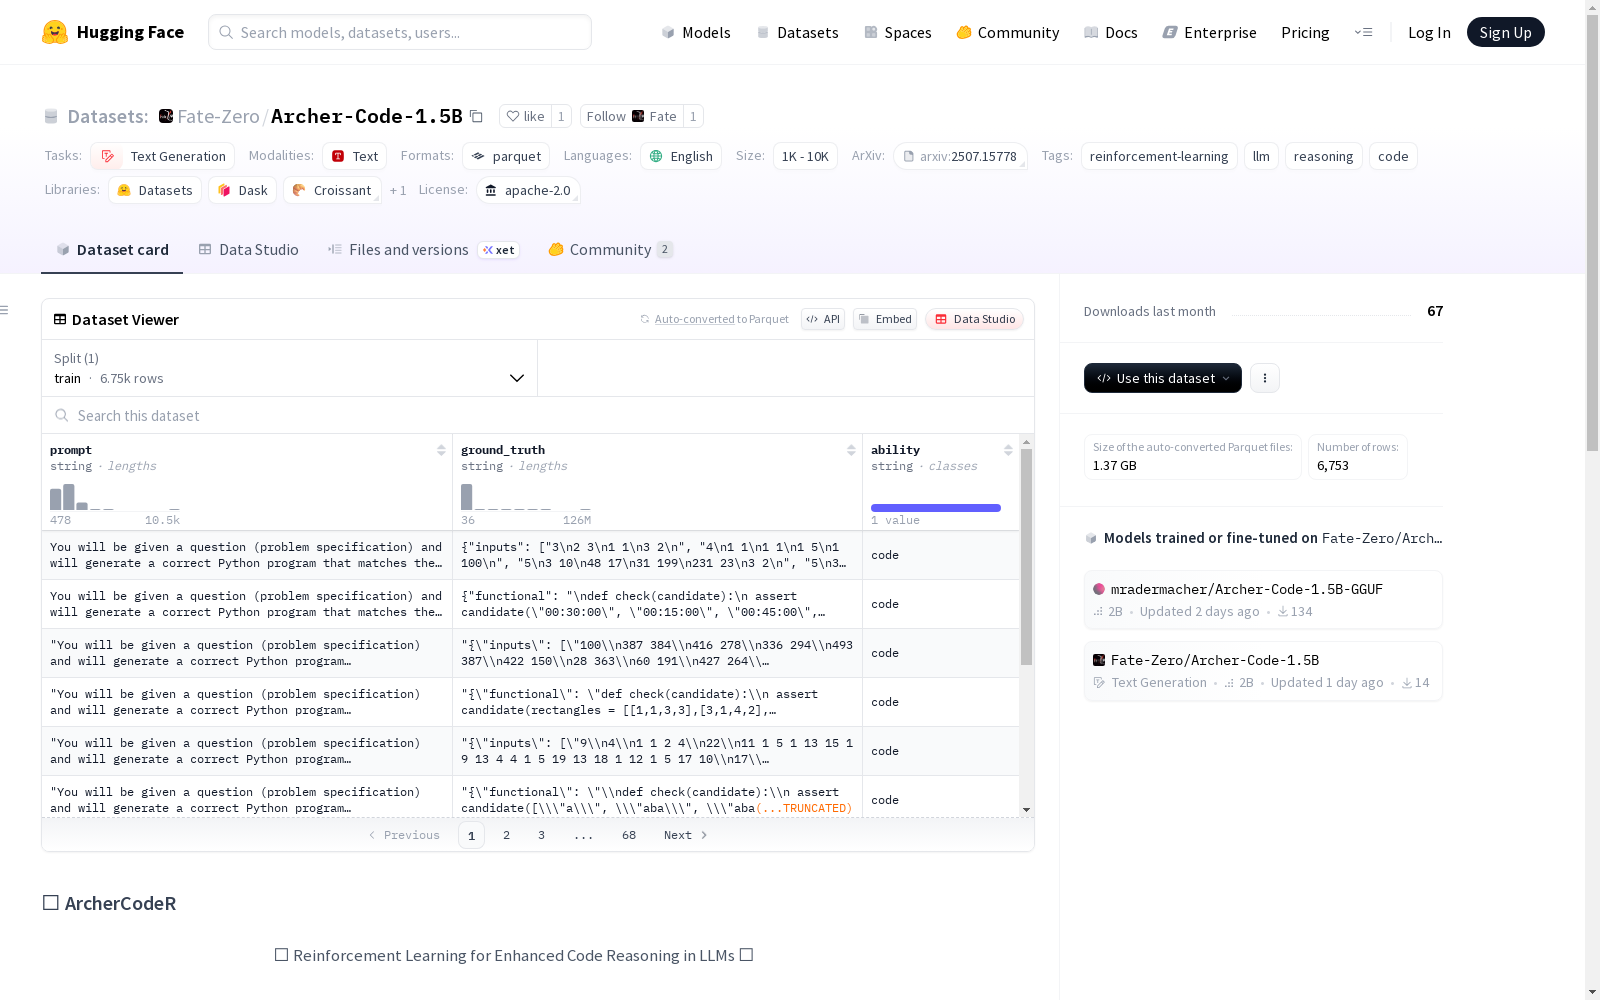Open the Fate-Zero owner link in title

click(218, 116)
